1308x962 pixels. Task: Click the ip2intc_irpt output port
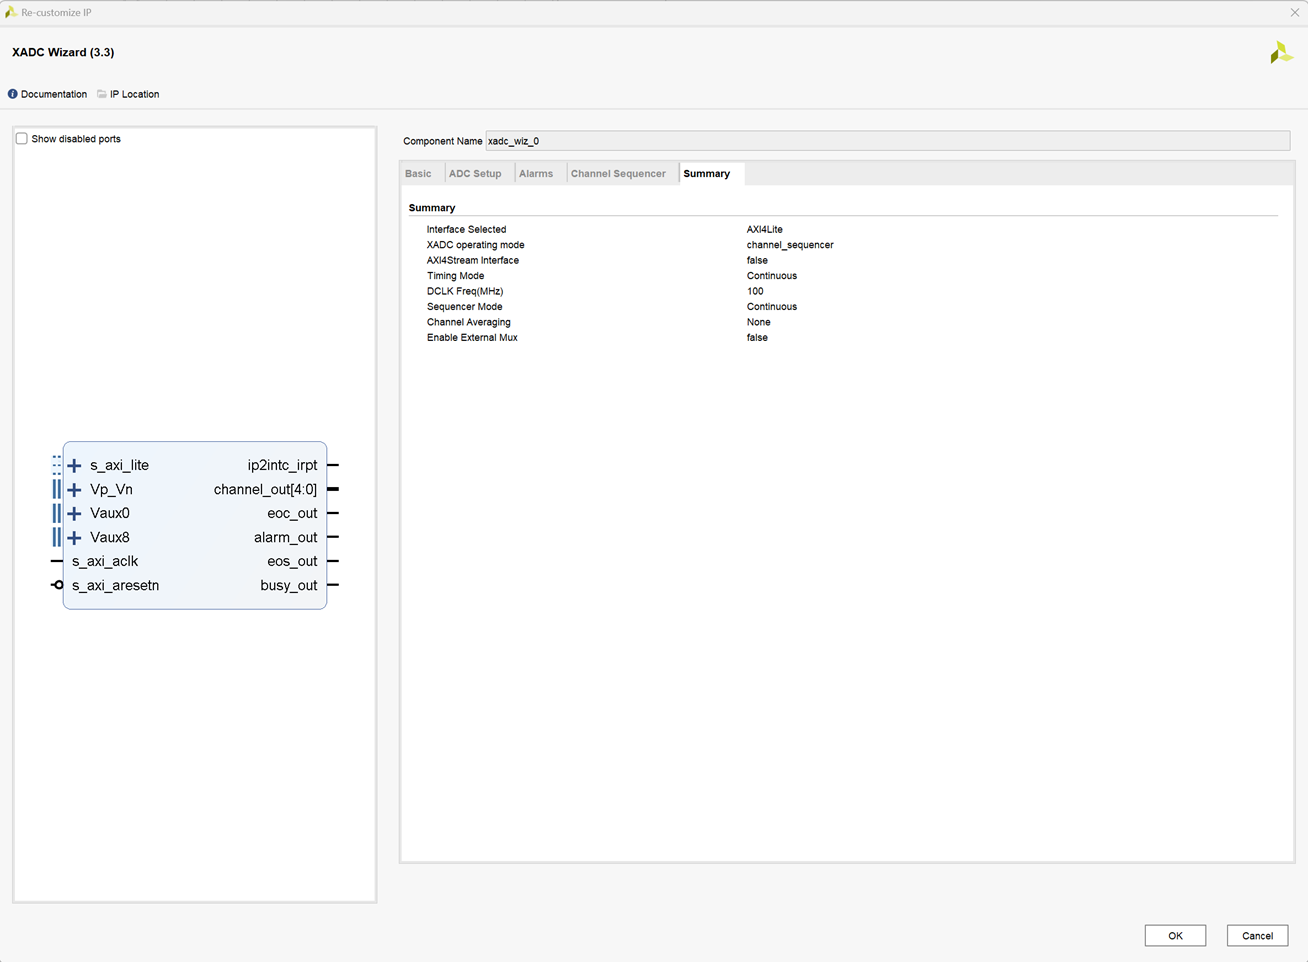282,465
